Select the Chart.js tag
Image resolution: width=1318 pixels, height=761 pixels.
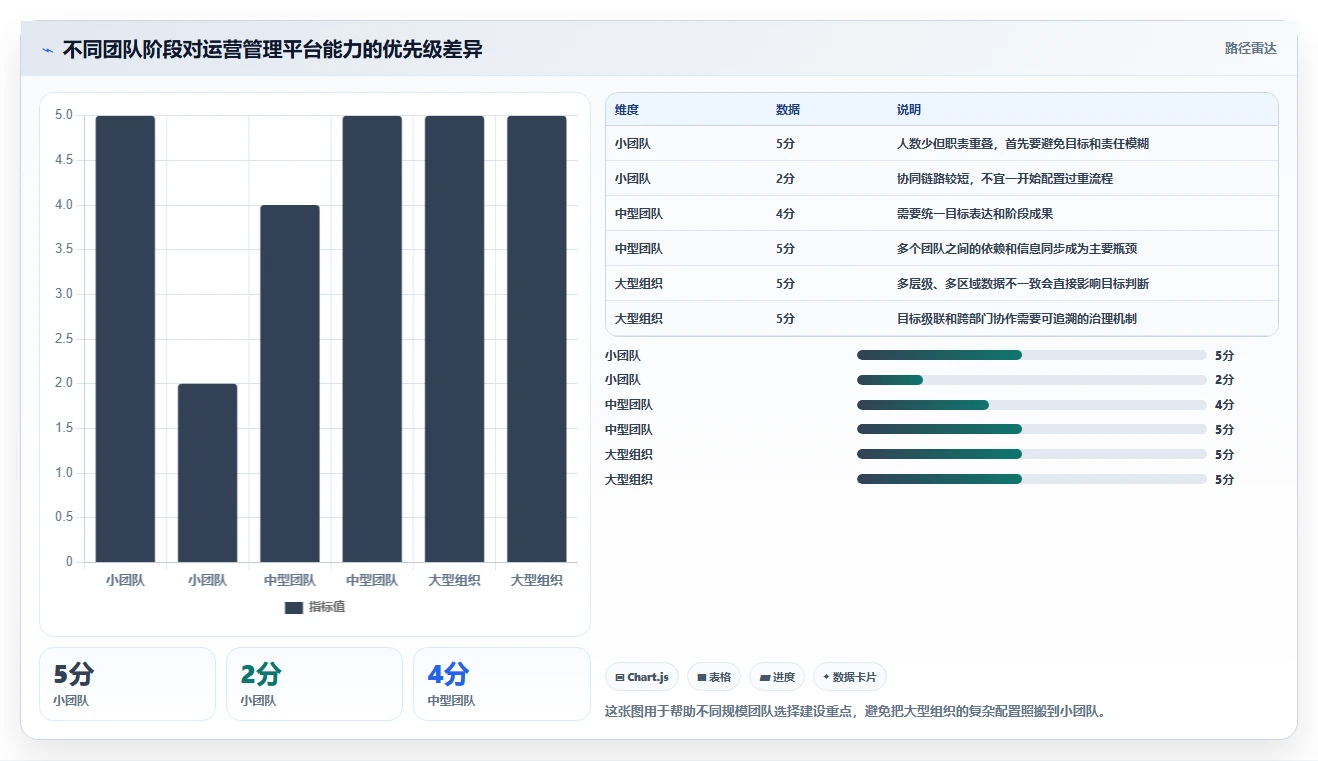point(642,677)
